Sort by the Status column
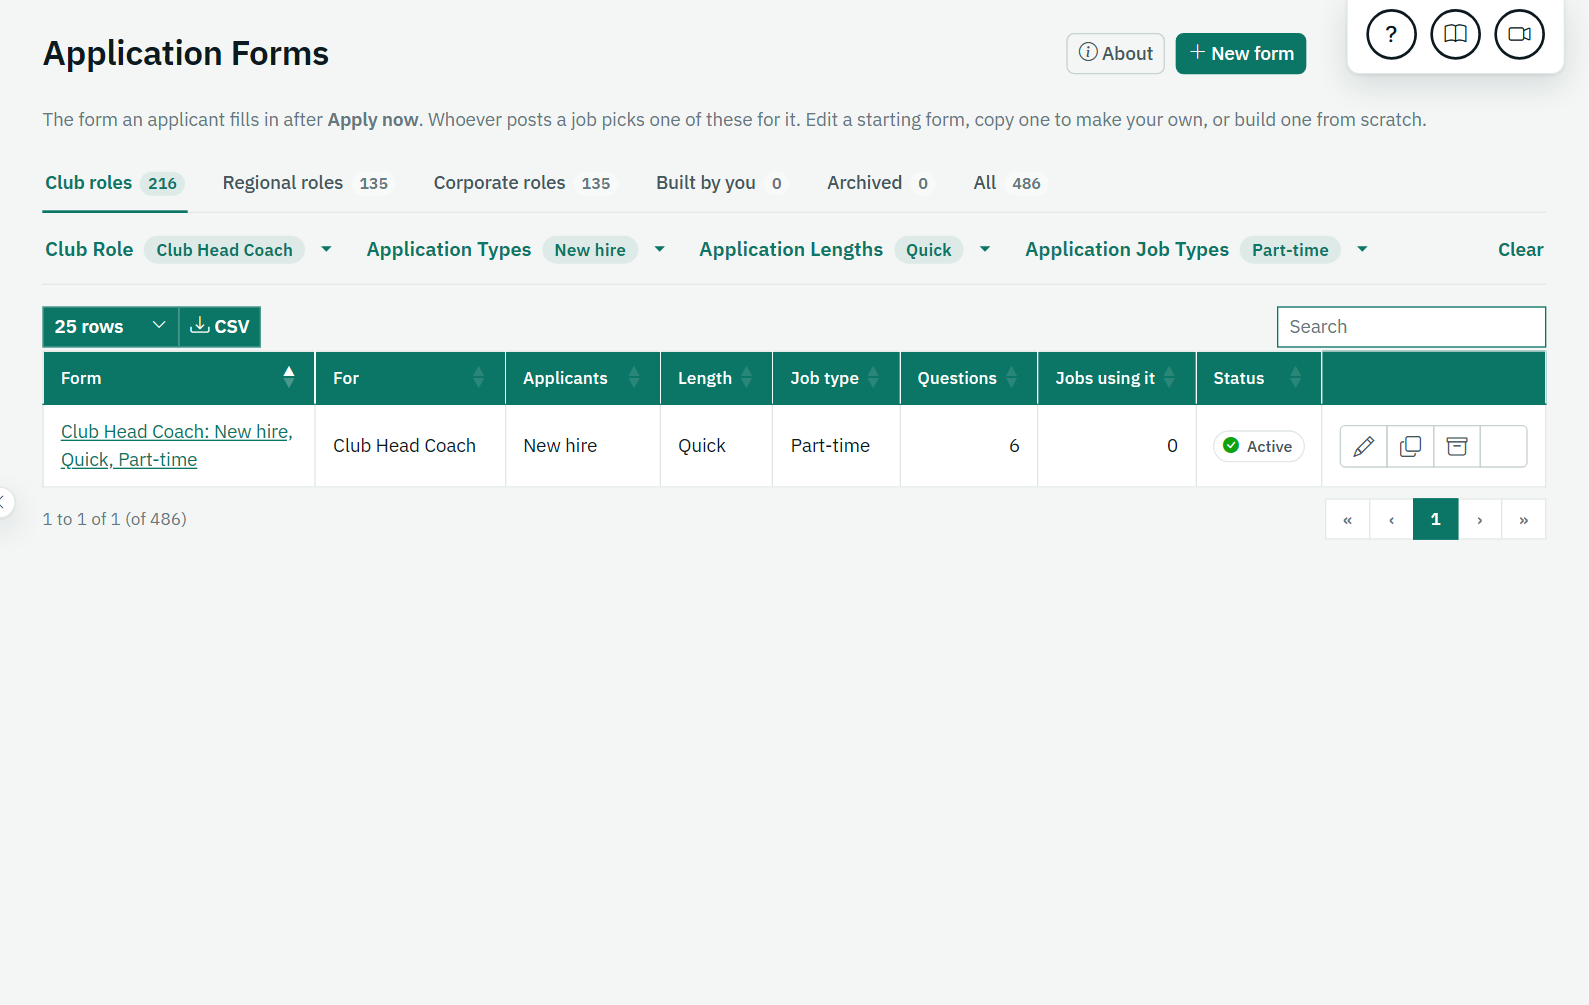The width and height of the screenshot is (1589, 1005). click(1259, 378)
